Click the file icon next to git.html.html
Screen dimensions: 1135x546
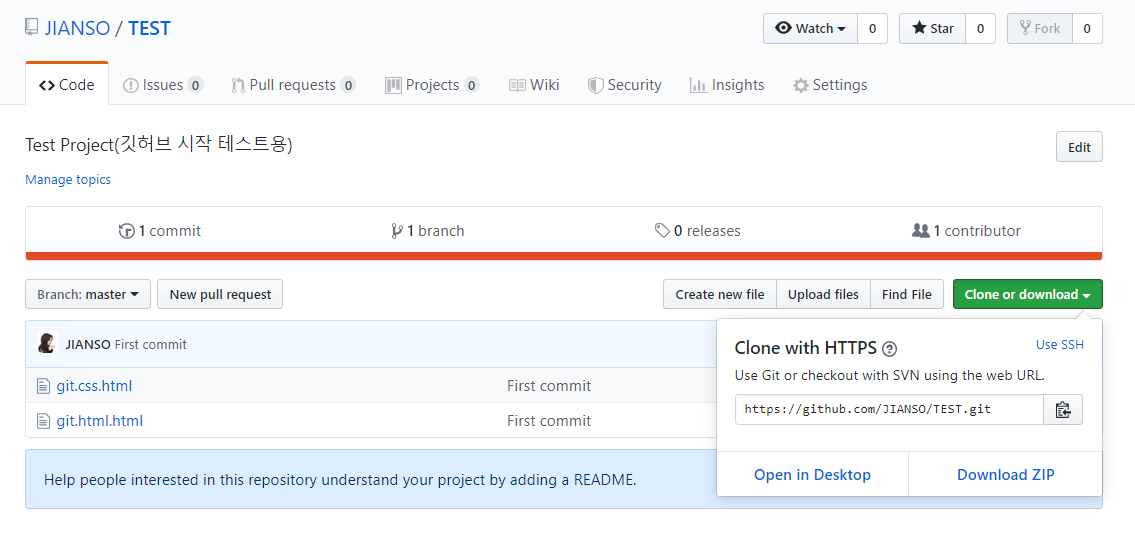[43, 421]
